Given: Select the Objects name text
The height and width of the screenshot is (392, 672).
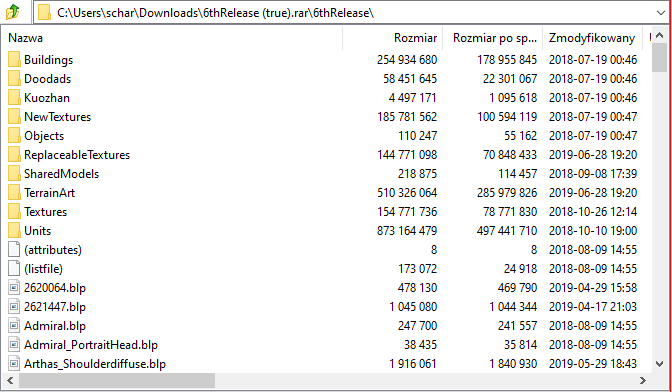Looking at the screenshot, I should (44, 136).
